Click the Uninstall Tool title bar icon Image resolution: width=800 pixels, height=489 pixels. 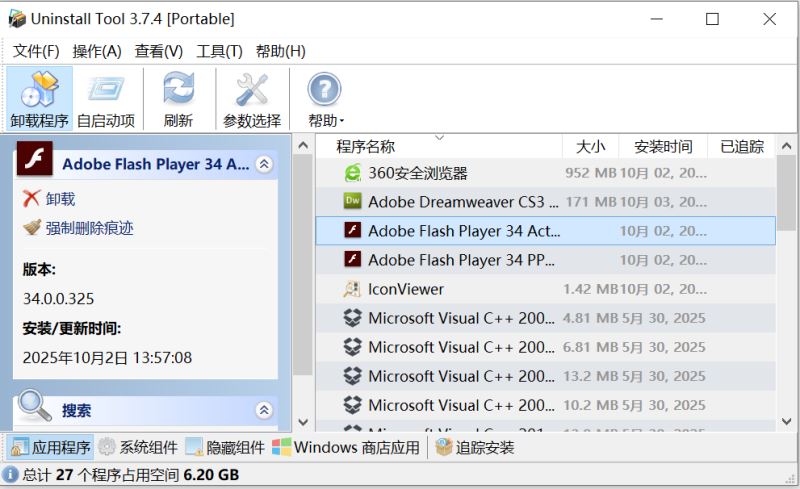(x=17, y=19)
